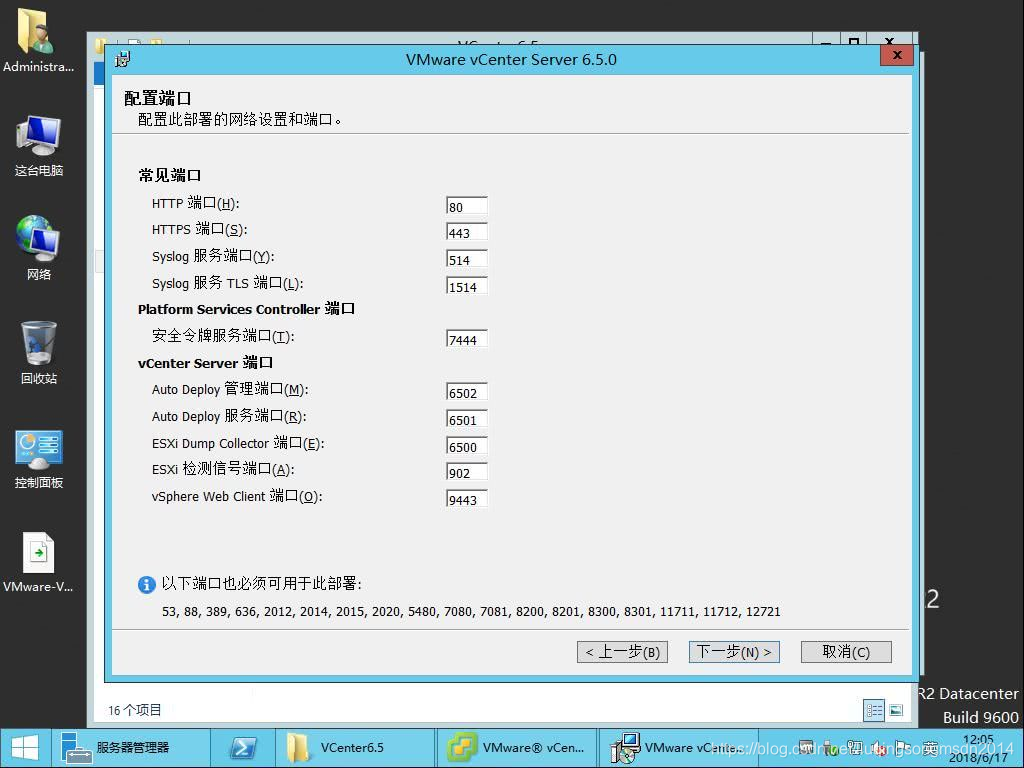1024x768 pixels.
Task: Open the 这台电脑 desktop icon
Action: tap(39, 146)
